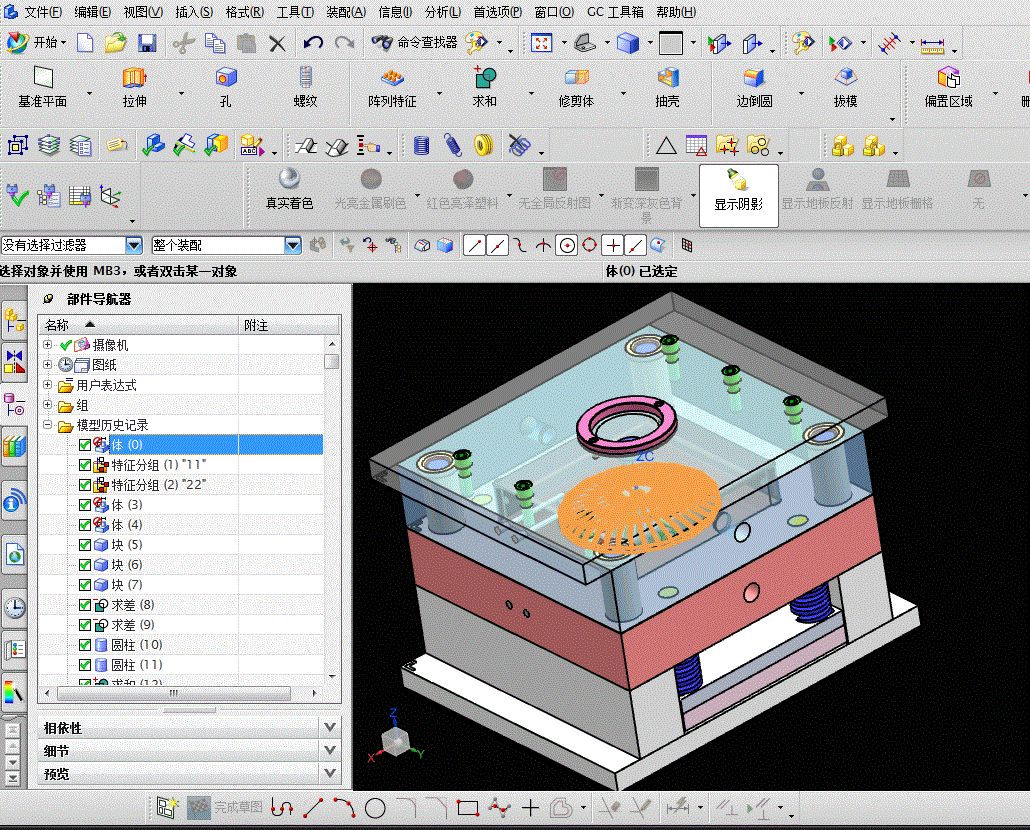This screenshot has width=1030, height=830.
Task: Click the 附注 column header
Action: click(289, 325)
